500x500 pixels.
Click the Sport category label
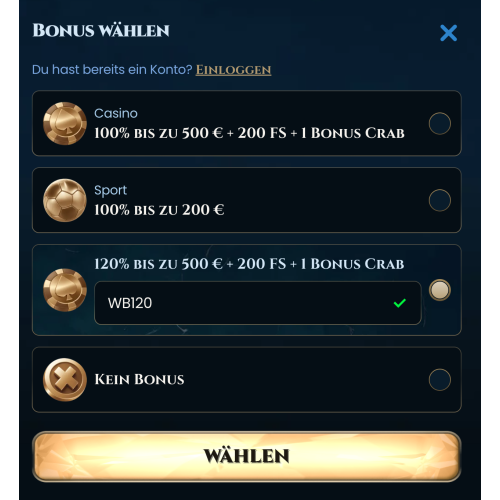click(110, 190)
